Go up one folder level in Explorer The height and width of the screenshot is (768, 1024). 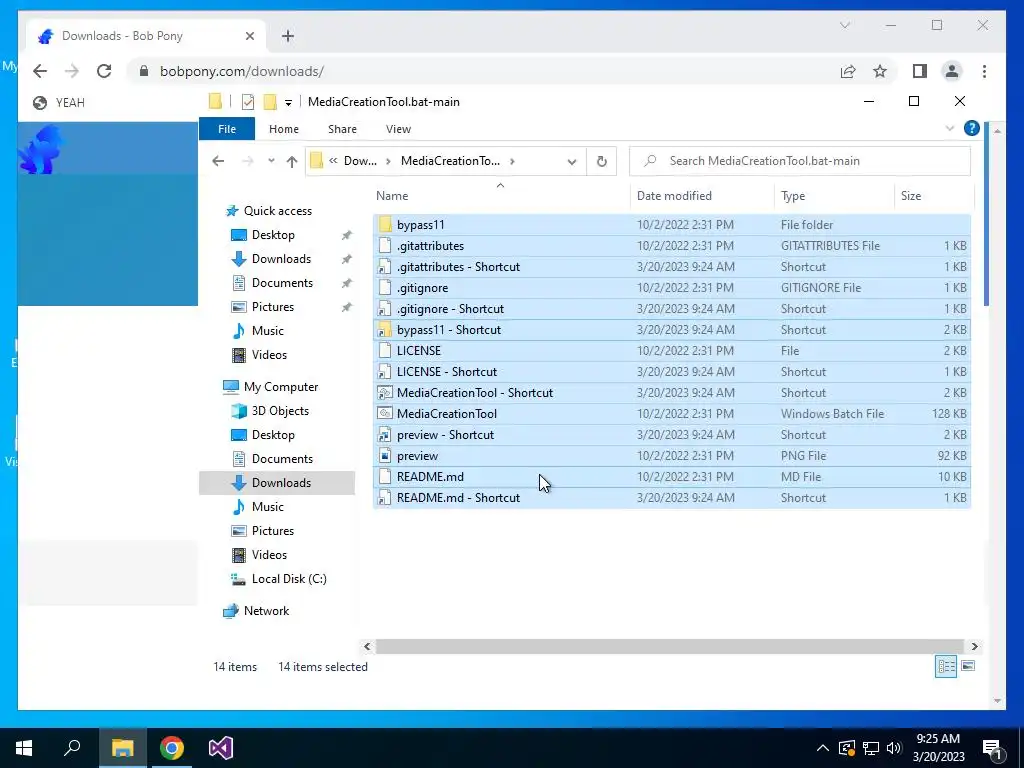coord(291,161)
